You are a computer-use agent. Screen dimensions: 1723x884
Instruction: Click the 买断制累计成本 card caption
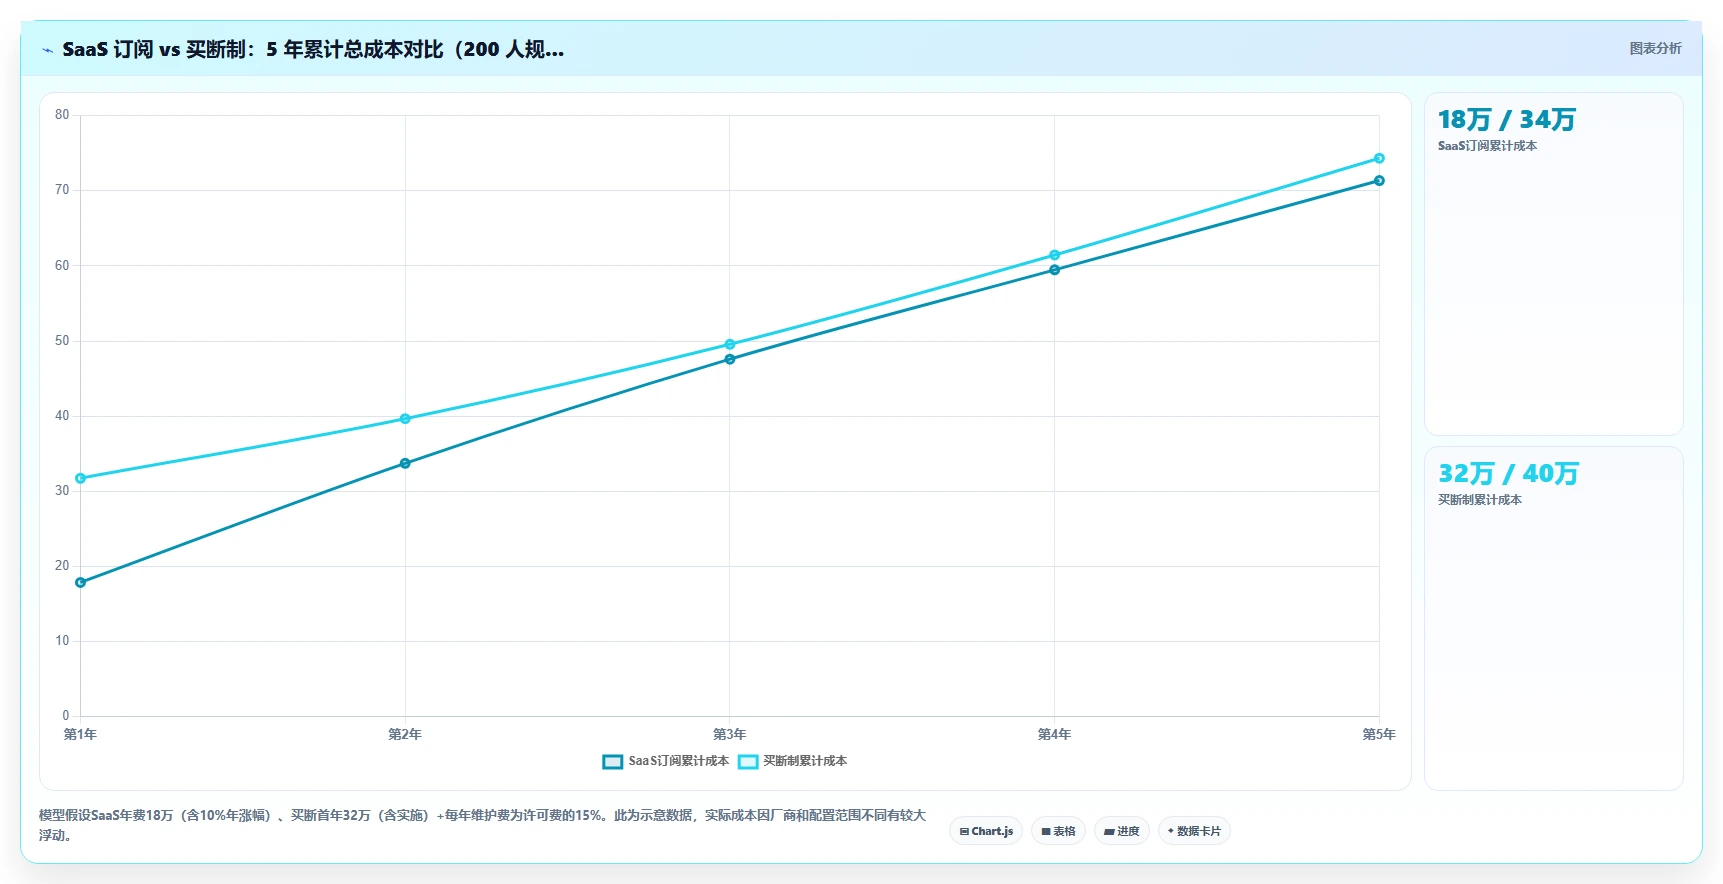pos(1480,500)
